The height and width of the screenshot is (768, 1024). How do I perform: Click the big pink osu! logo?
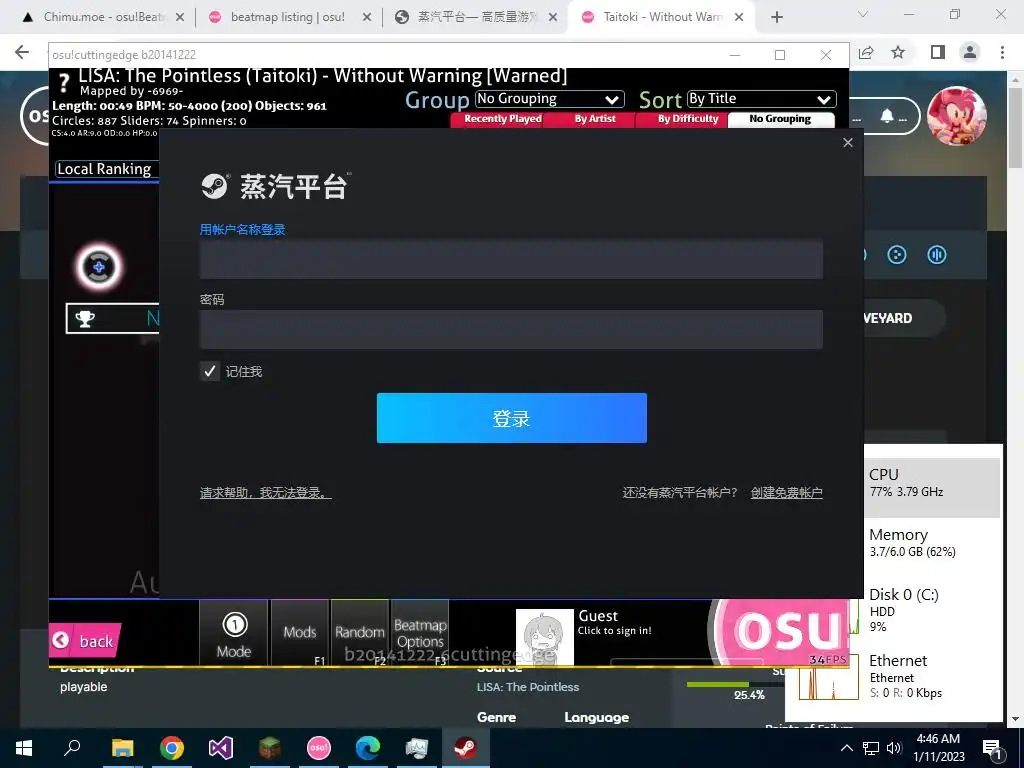coord(780,632)
